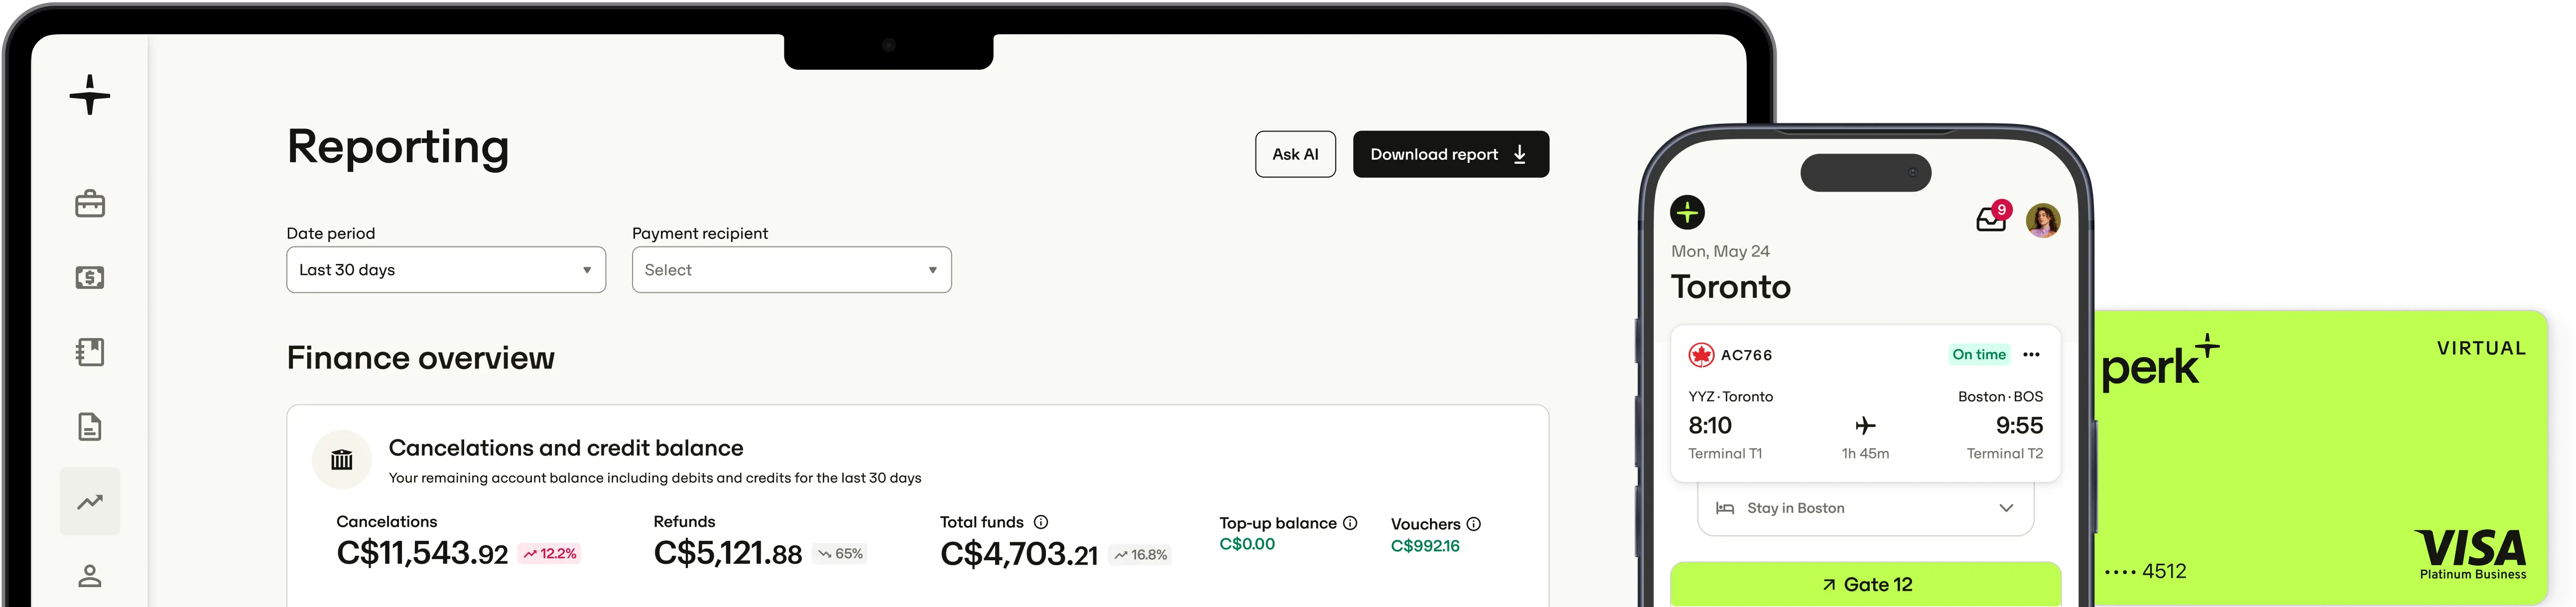Click the C$11,543.92 cancelations amount
This screenshot has width=2576, height=607.
[422, 553]
